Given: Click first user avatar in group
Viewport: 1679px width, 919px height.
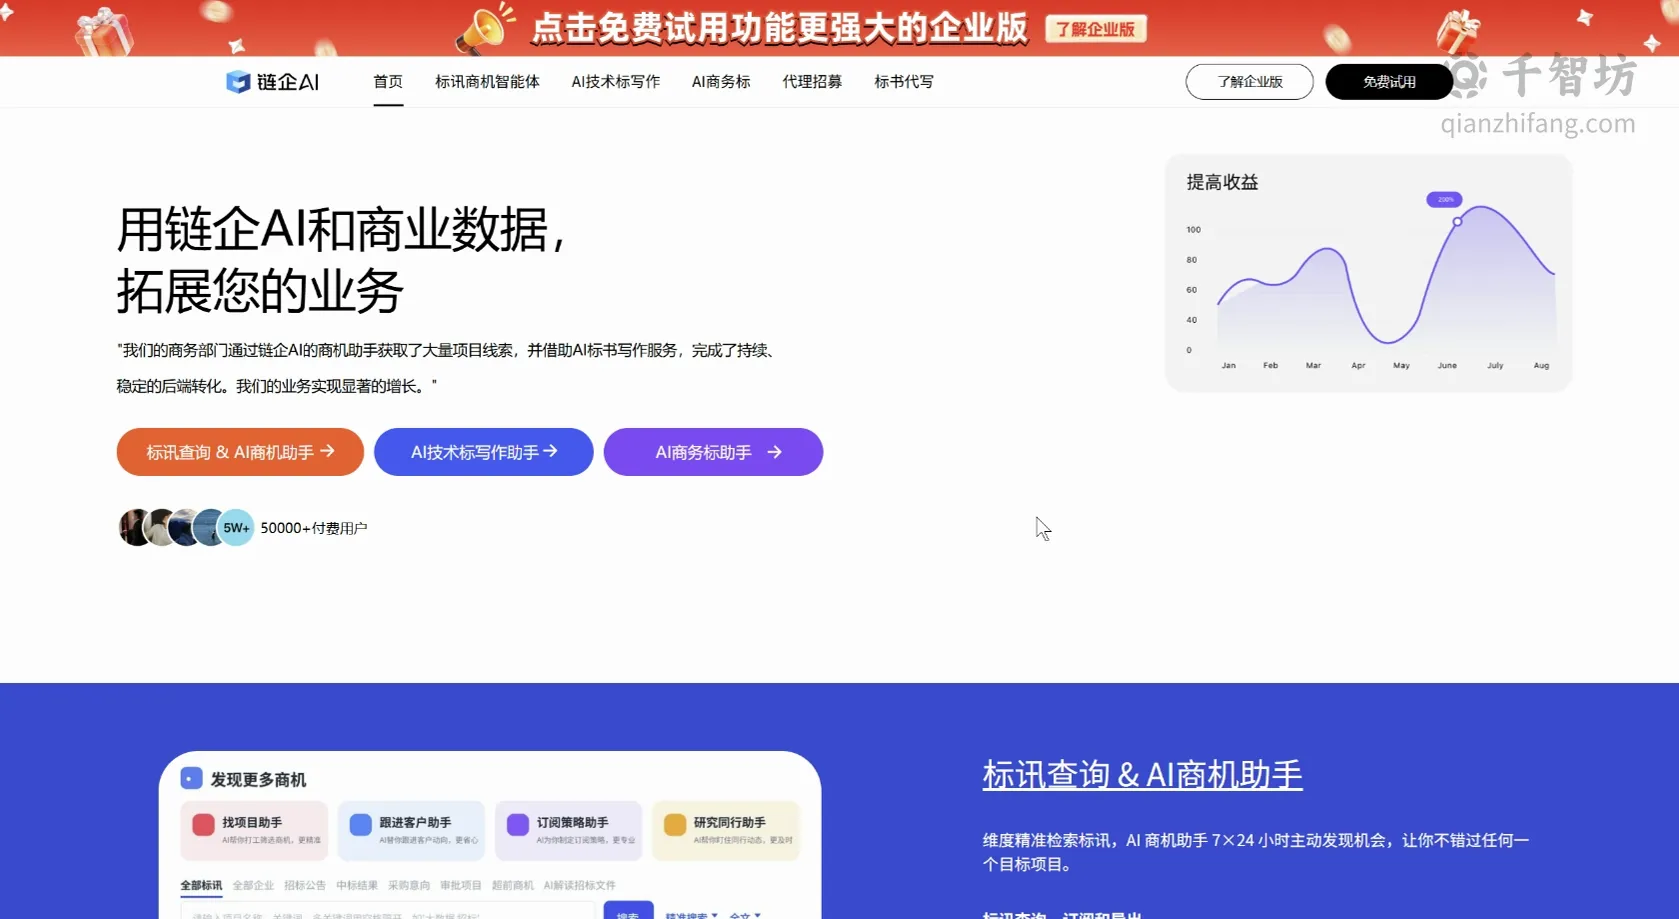Looking at the screenshot, I should [135, 527].
